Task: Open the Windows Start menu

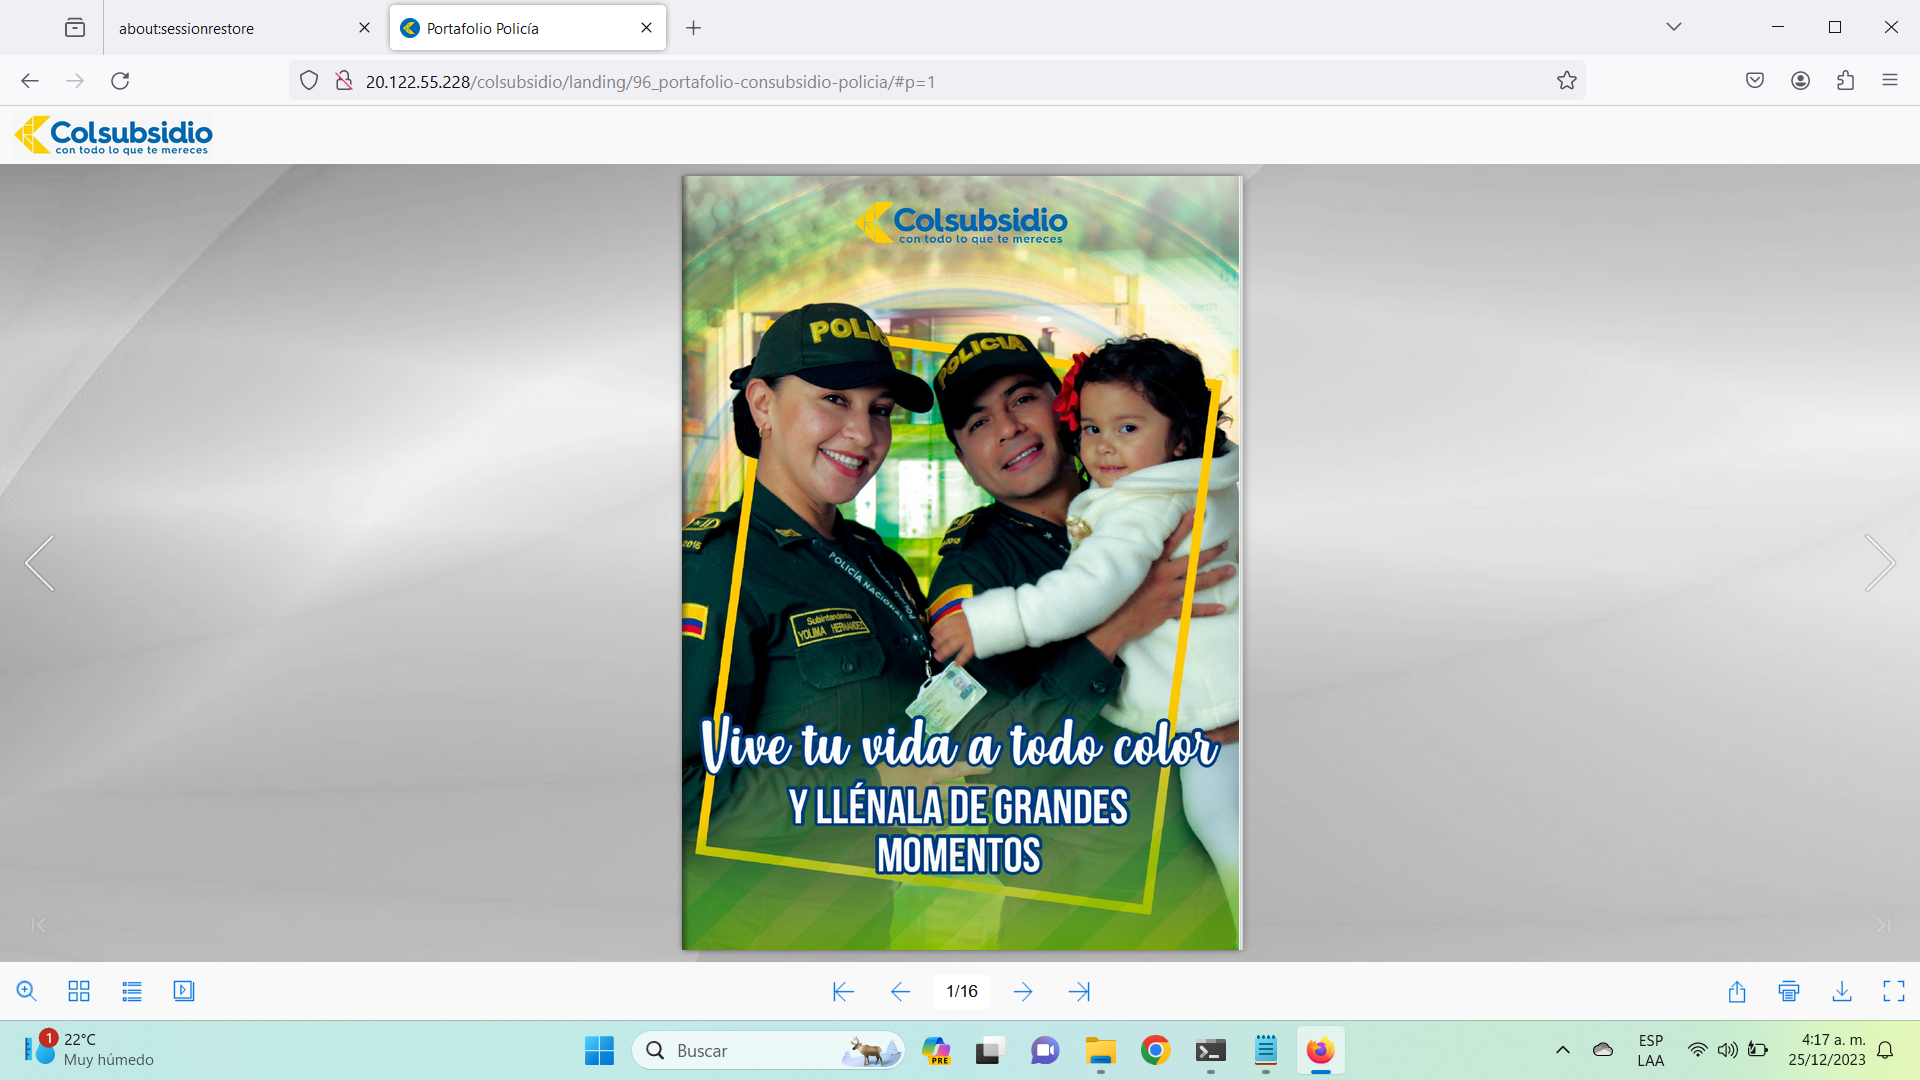Action: pyautogui.click(x=600, y=1051)
